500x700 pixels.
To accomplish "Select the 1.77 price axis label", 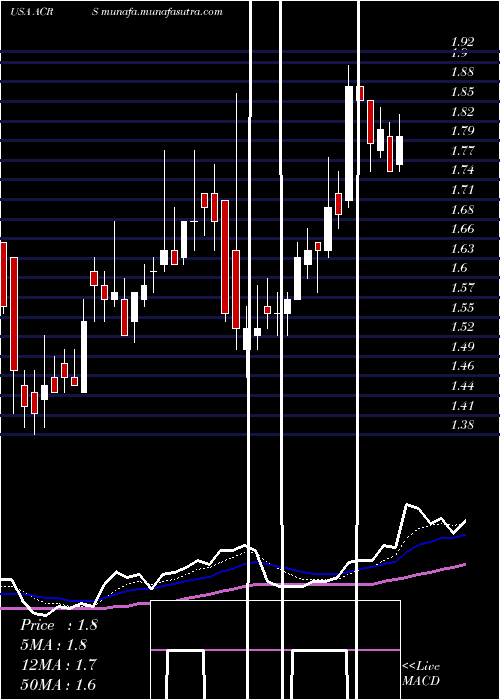I will tap(462, 150).
